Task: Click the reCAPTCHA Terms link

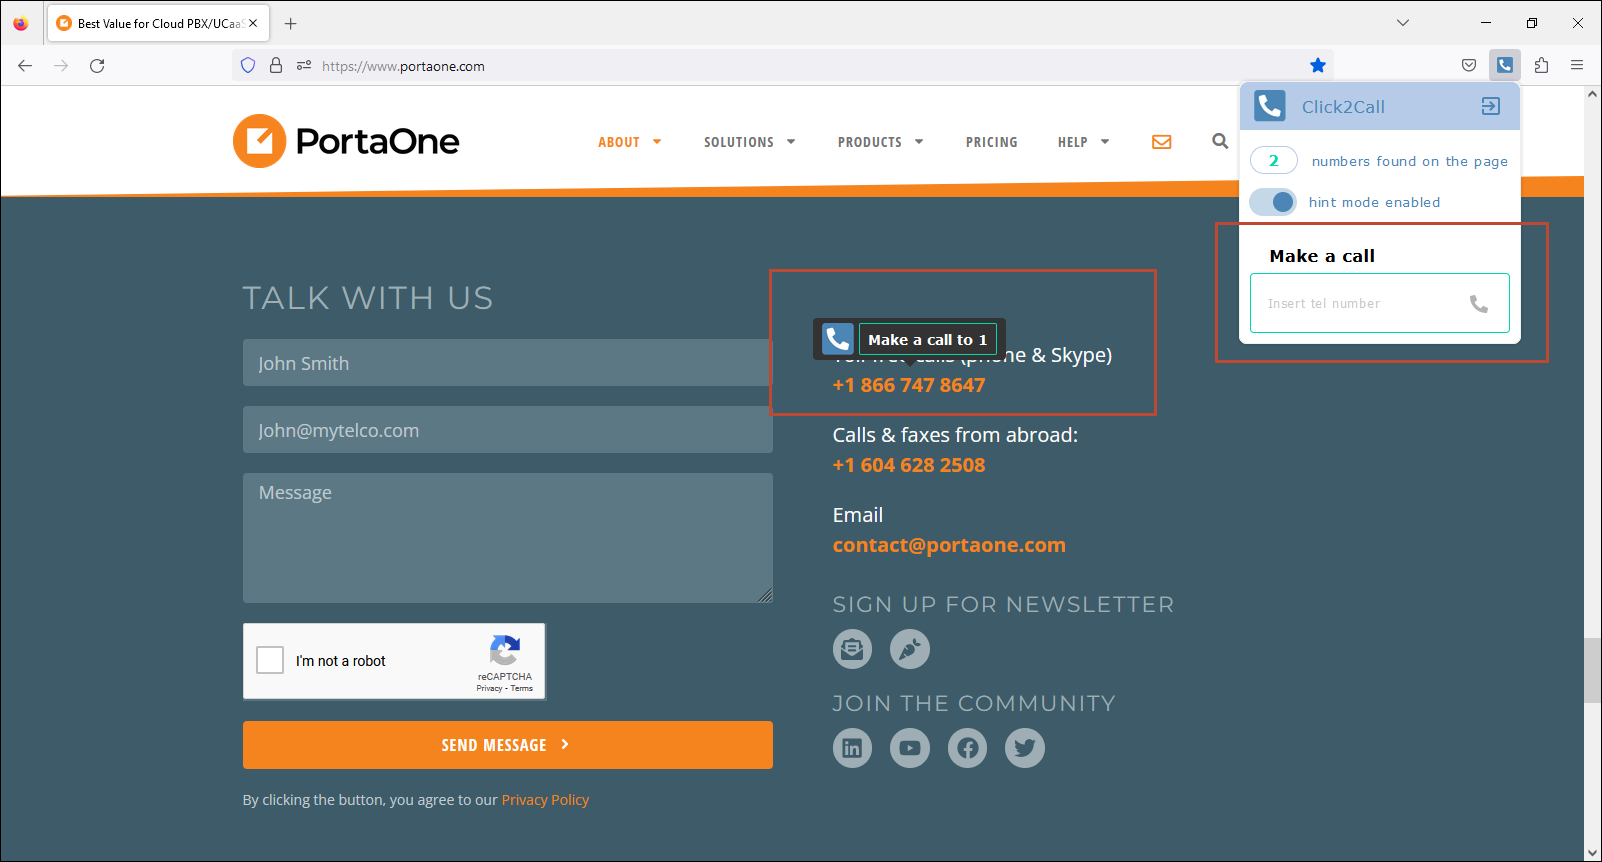Action: pos(522,688)
